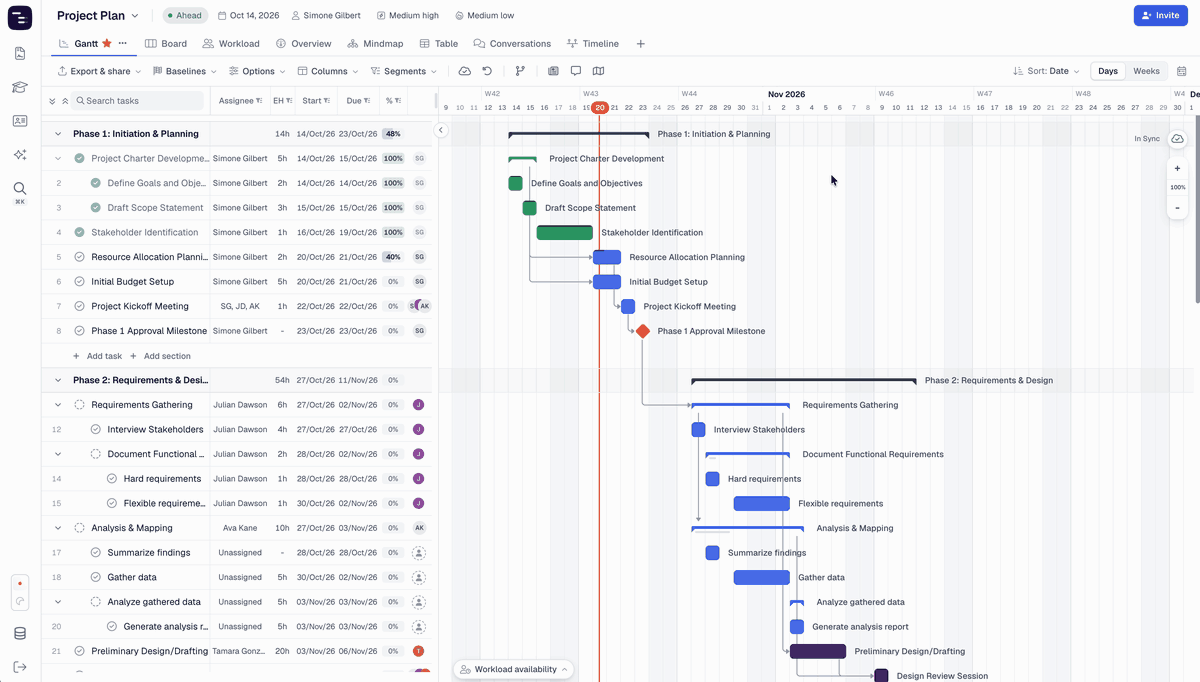This screenshot has height=682, width=1200.
Task: Toggle completion of Define Goals and Objectives
Action: 95,183
